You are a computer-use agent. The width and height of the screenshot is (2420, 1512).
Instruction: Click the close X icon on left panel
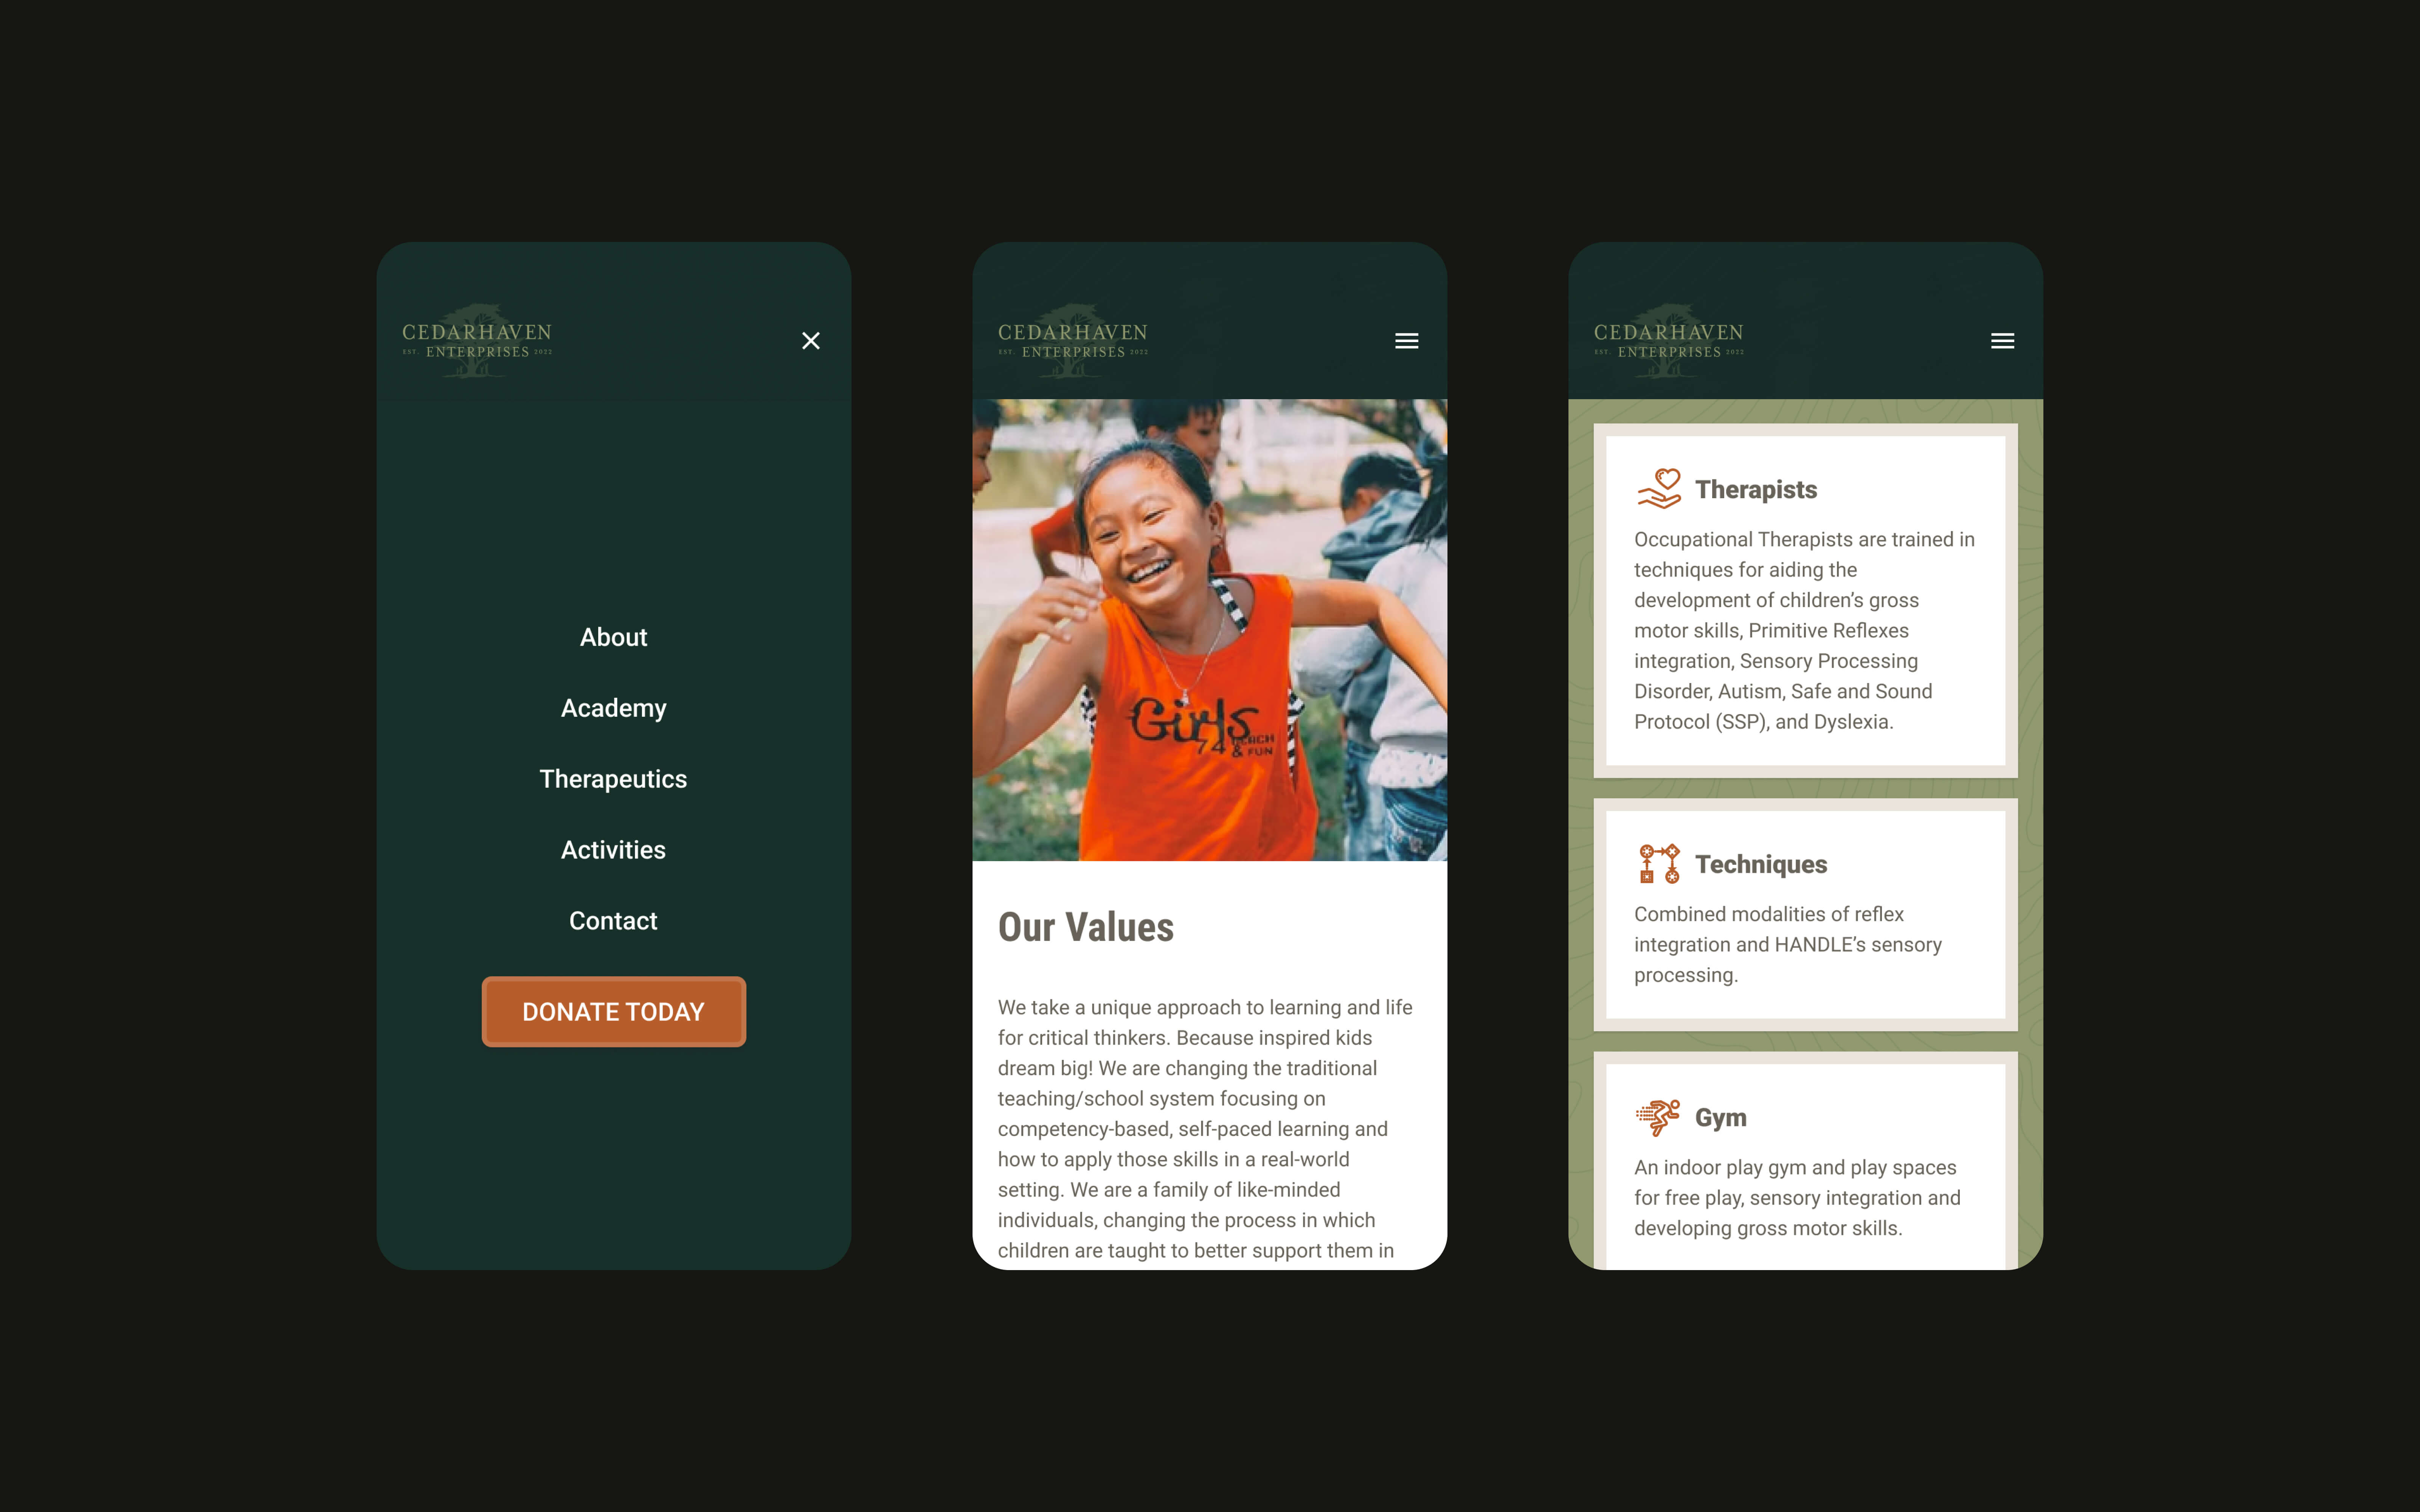pos(810,340)
